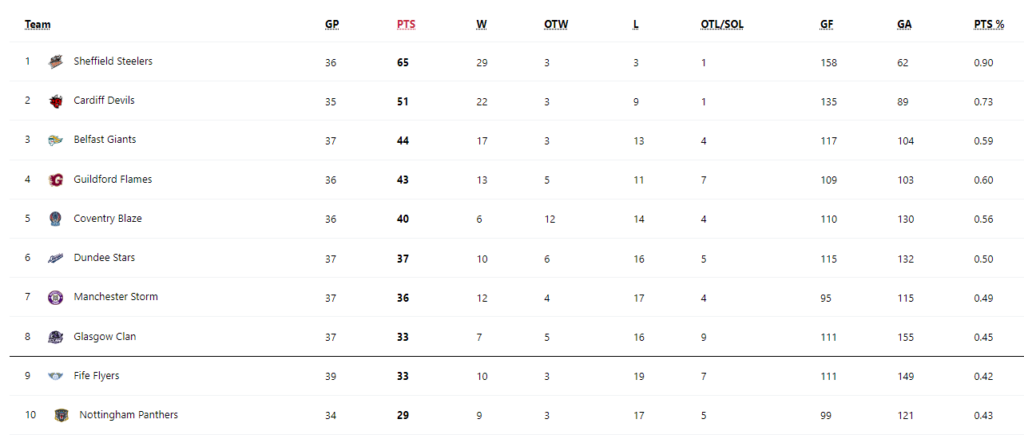This screenshot has width=1024, height=435.
Task: Click the Glasgow Clan team logo
Action: coord(56,337)
